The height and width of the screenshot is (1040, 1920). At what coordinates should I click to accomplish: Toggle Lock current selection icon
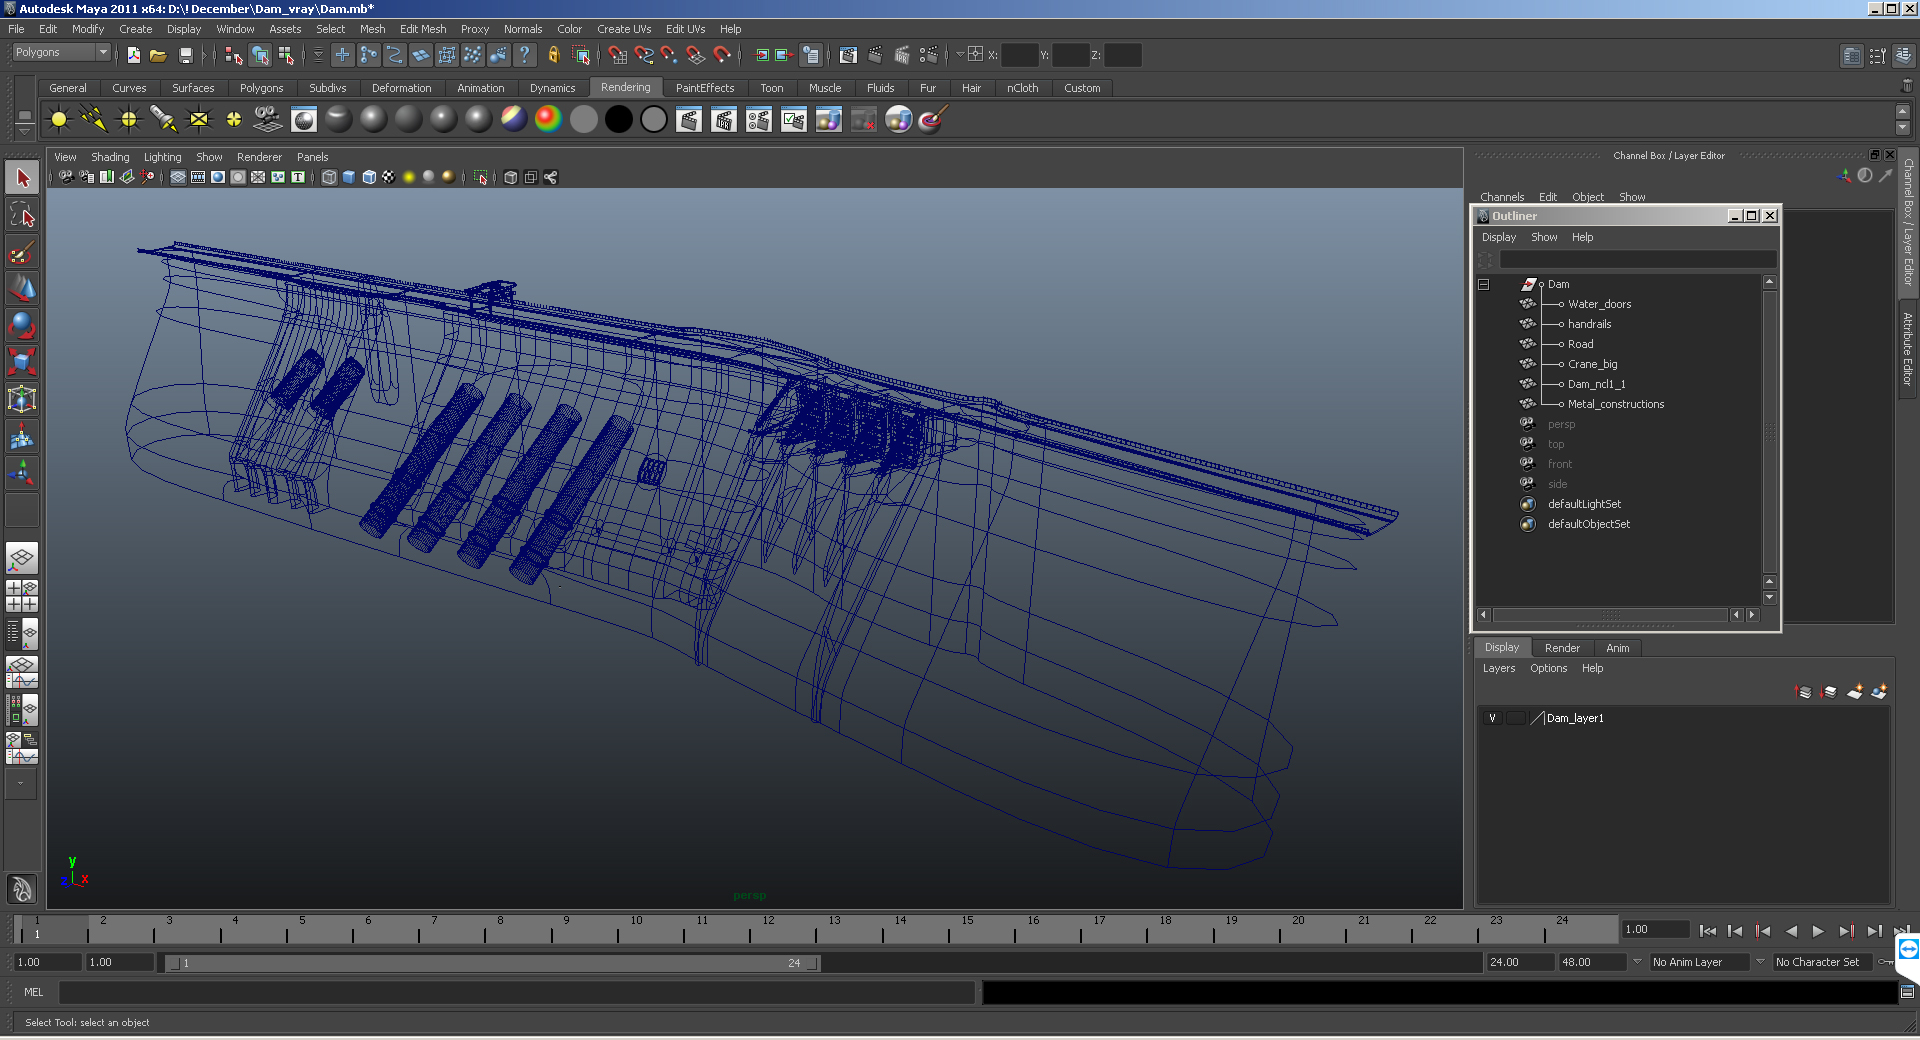[553, 55]
